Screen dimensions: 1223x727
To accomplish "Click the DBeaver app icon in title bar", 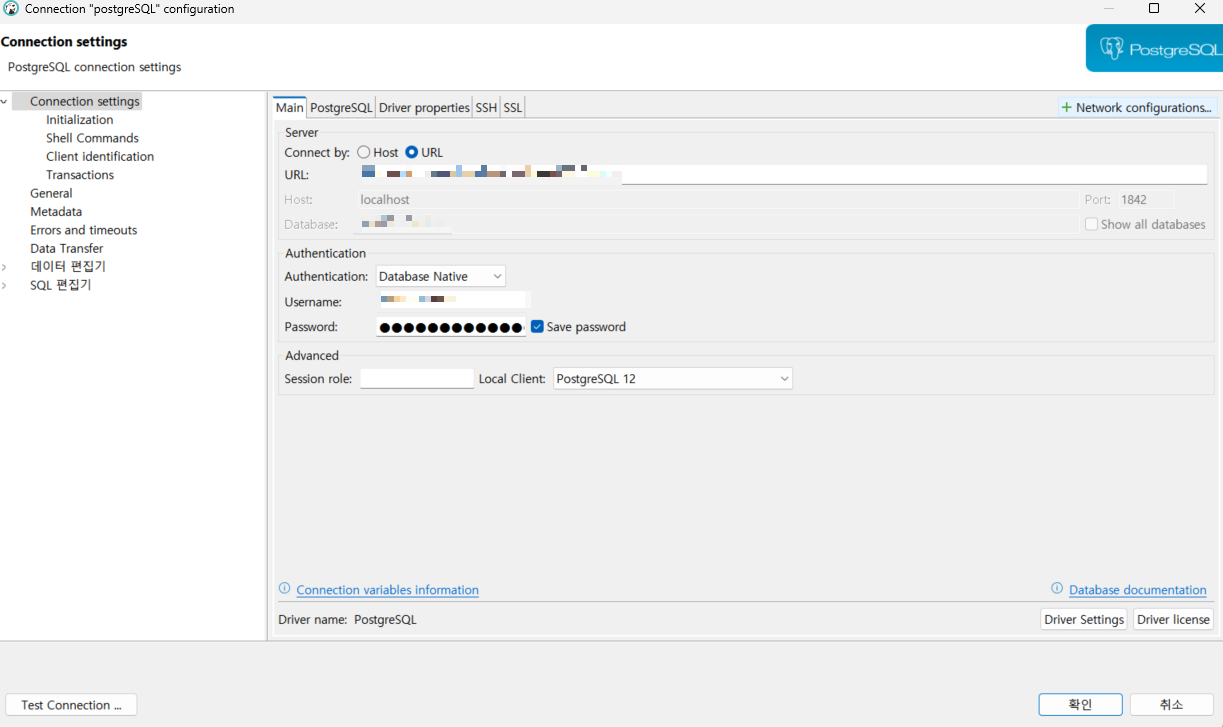I will (x=11, y=9).
